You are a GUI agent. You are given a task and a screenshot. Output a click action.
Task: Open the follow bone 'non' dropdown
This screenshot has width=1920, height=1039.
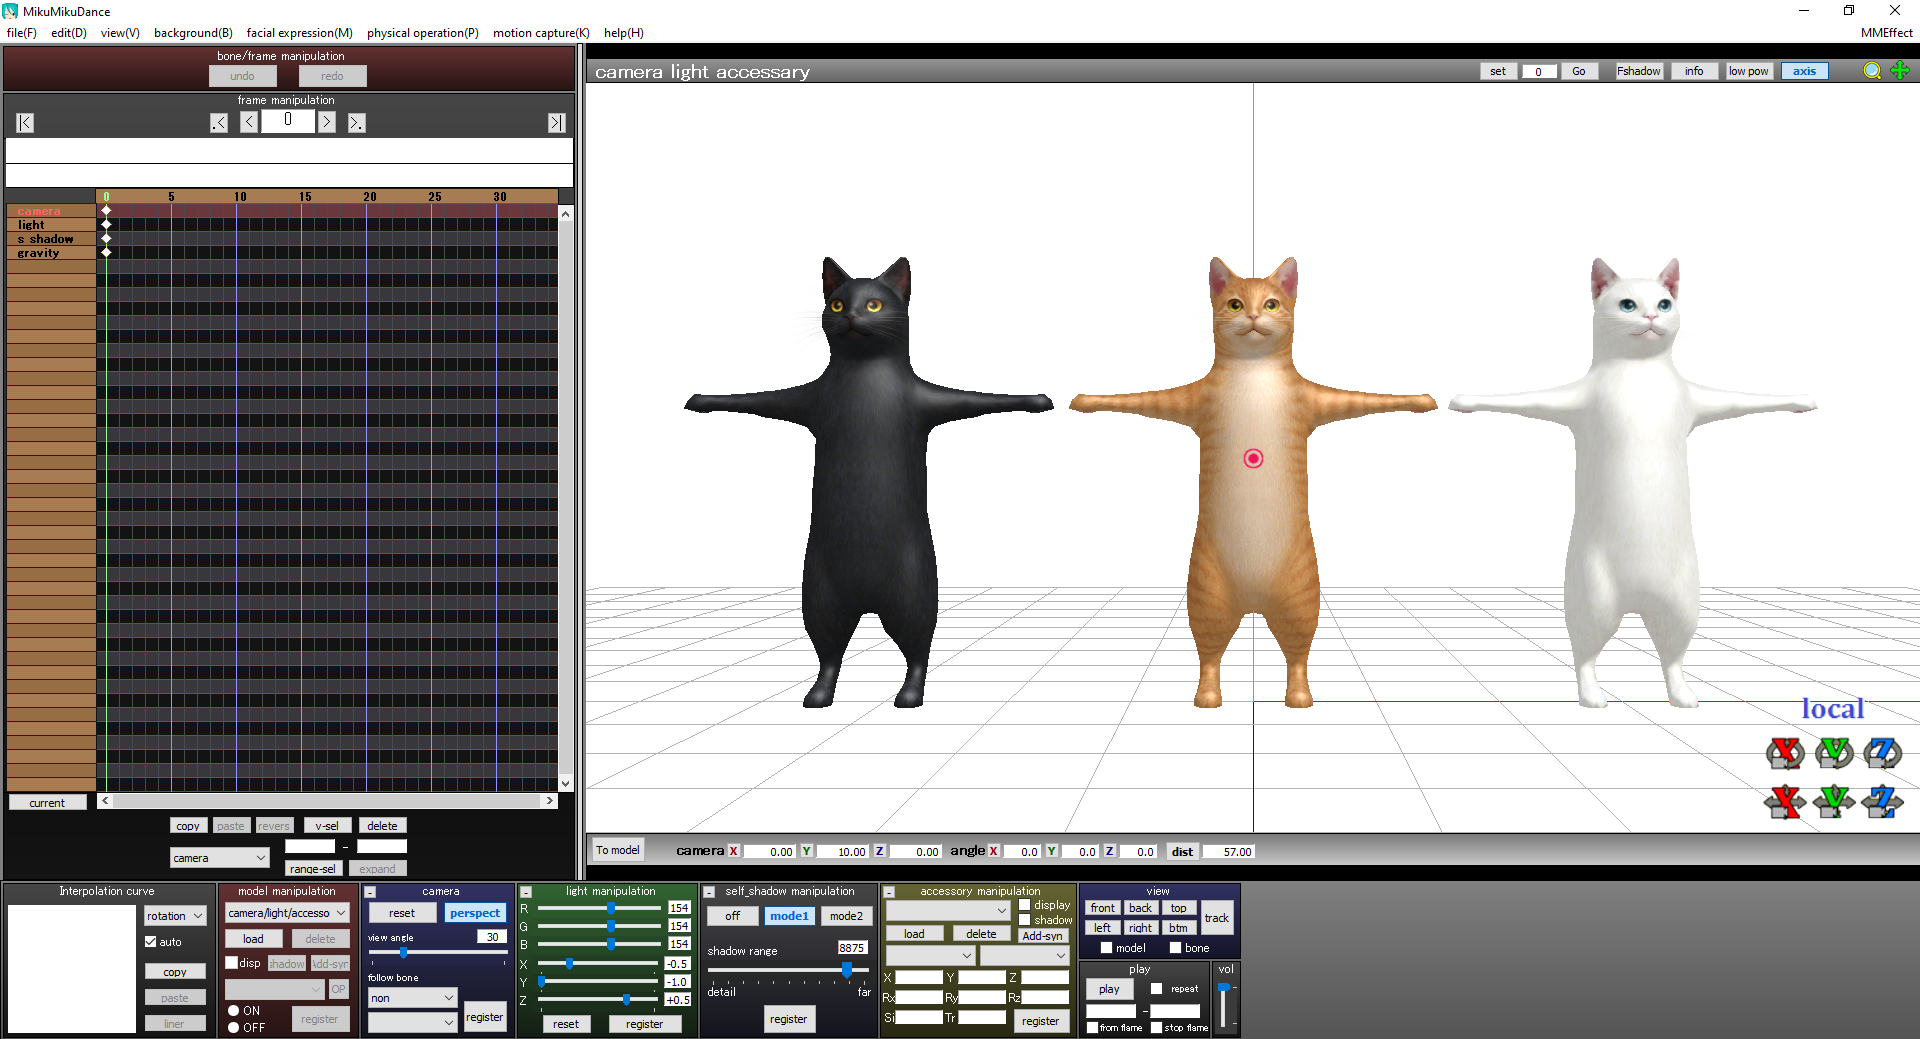coord(412,998)
